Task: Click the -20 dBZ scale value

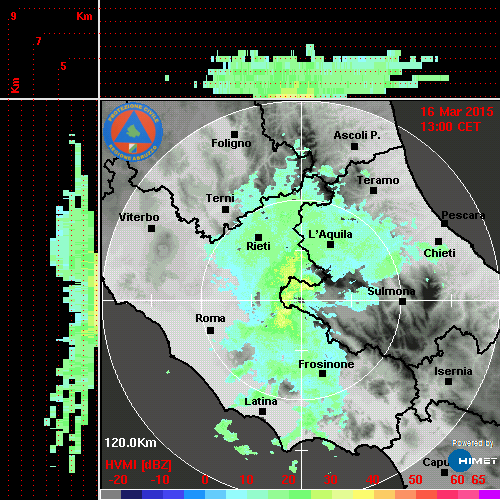Action: click(x=118, y=480)
